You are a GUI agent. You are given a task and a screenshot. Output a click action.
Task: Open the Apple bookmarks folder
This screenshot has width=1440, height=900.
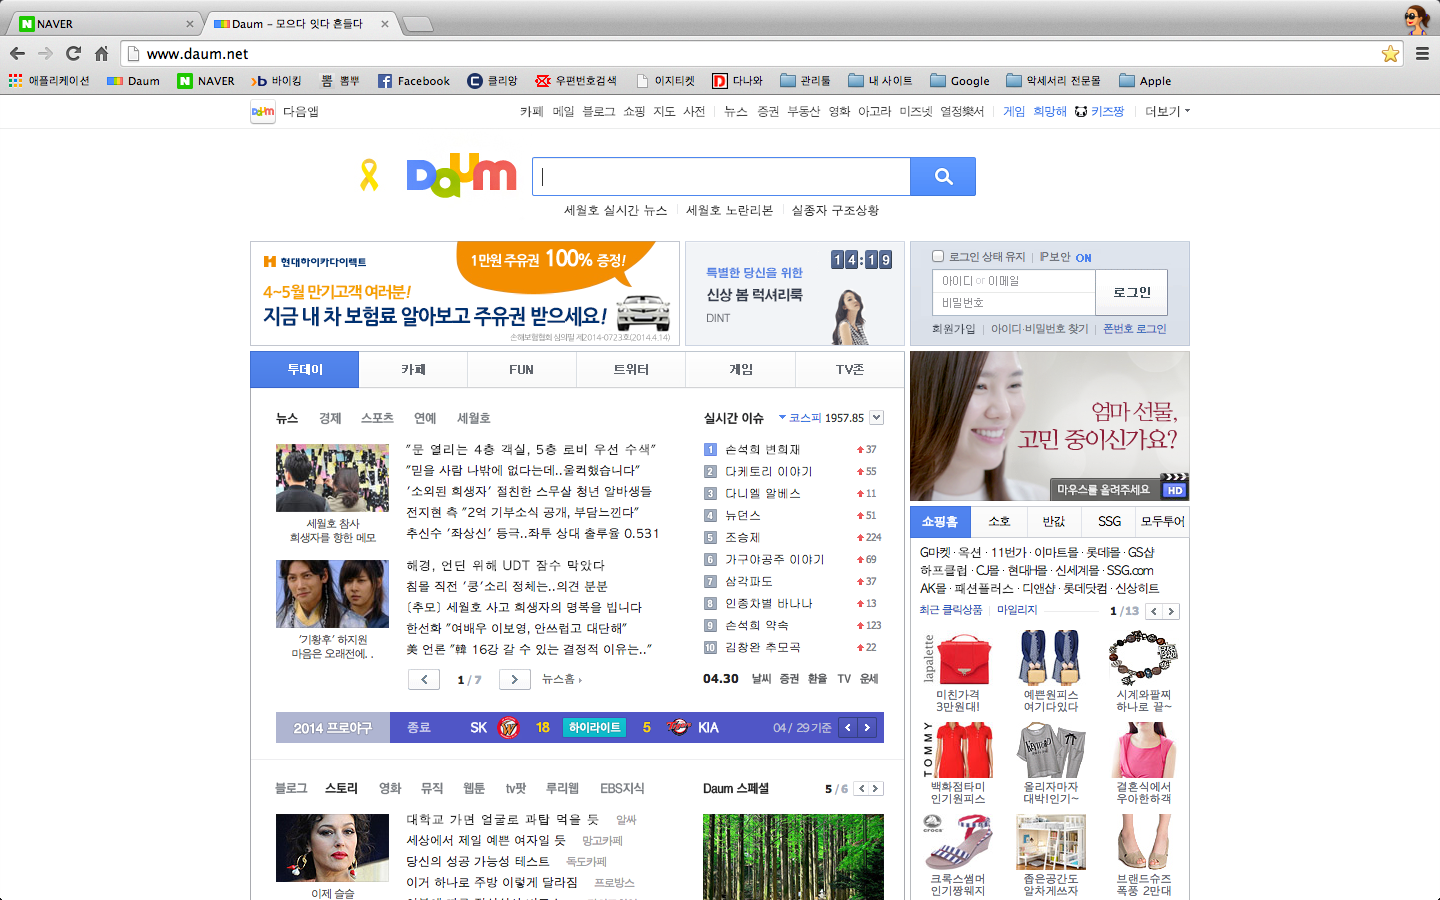1145,81
